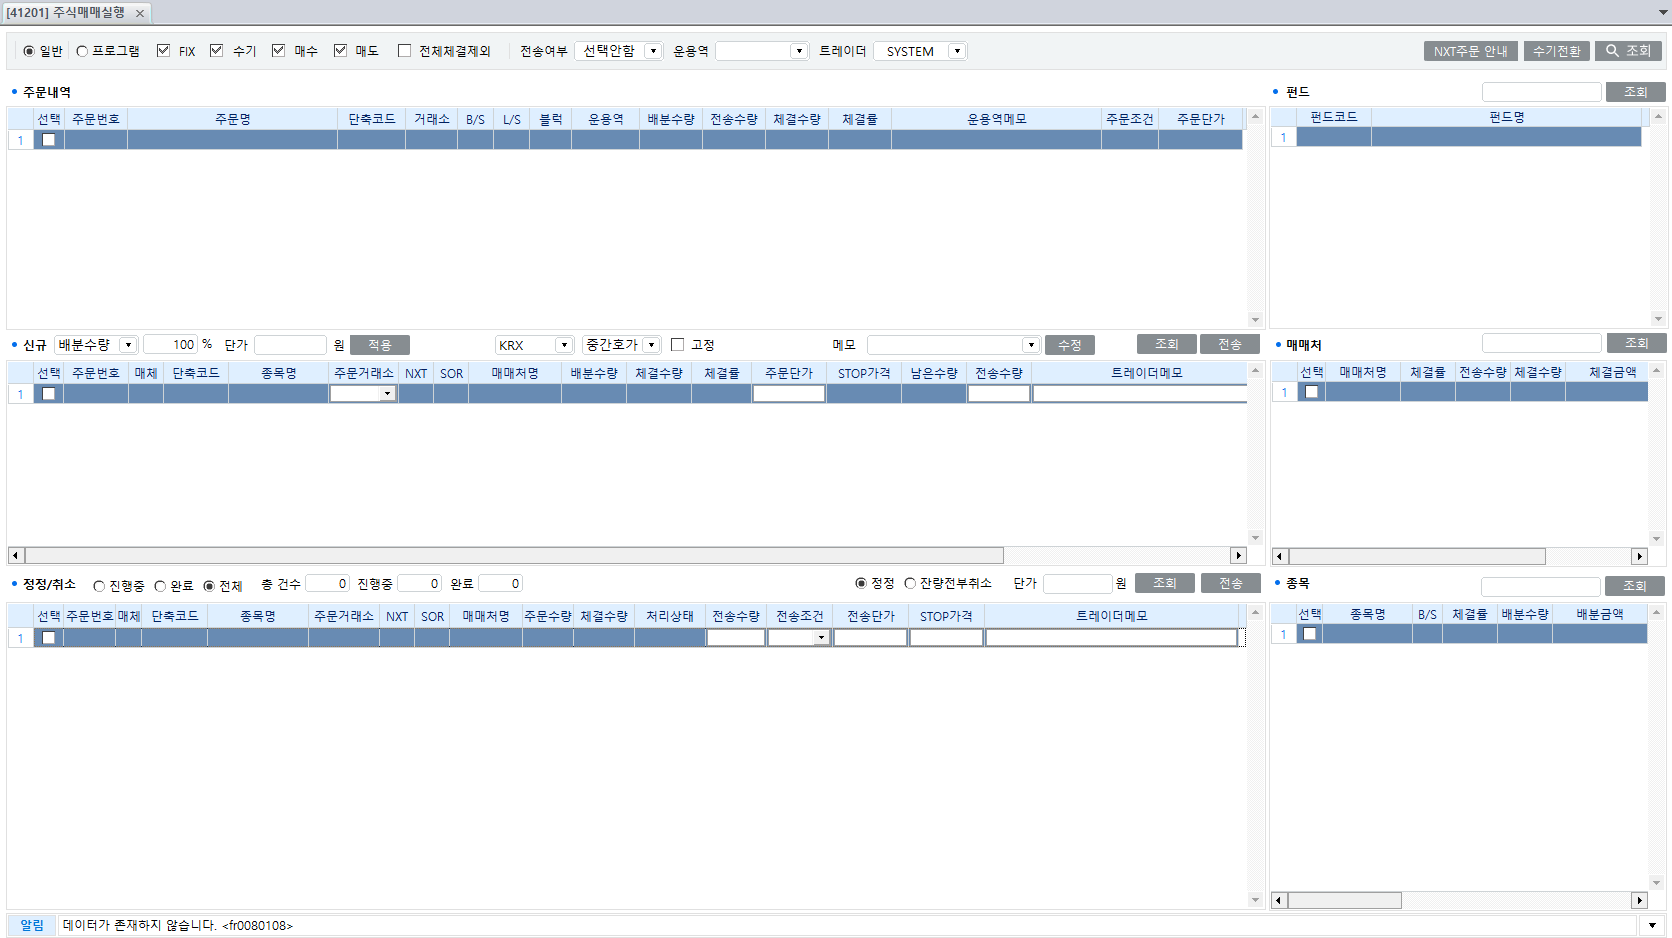Click the percentage field showing 100
The height and width of the screenshot is (938, 1672).
[171, 345]
